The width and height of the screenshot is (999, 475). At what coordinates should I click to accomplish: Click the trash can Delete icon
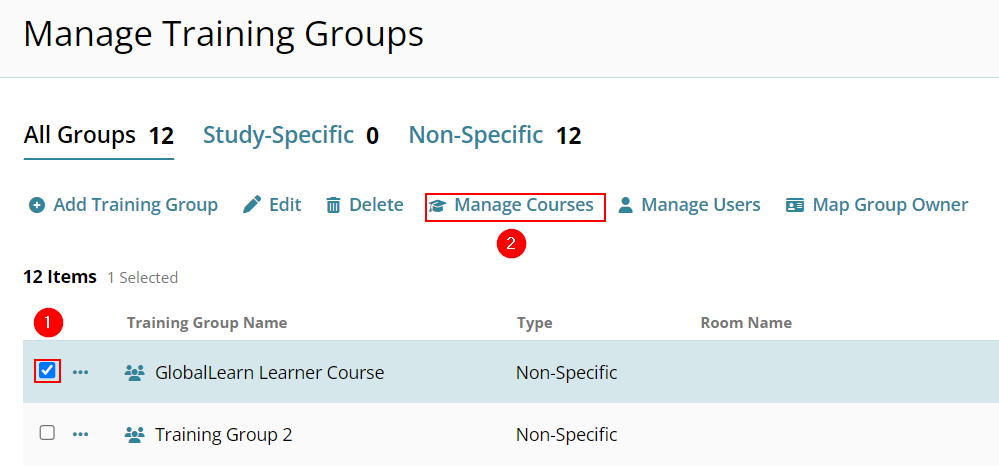tap(333, 206)
